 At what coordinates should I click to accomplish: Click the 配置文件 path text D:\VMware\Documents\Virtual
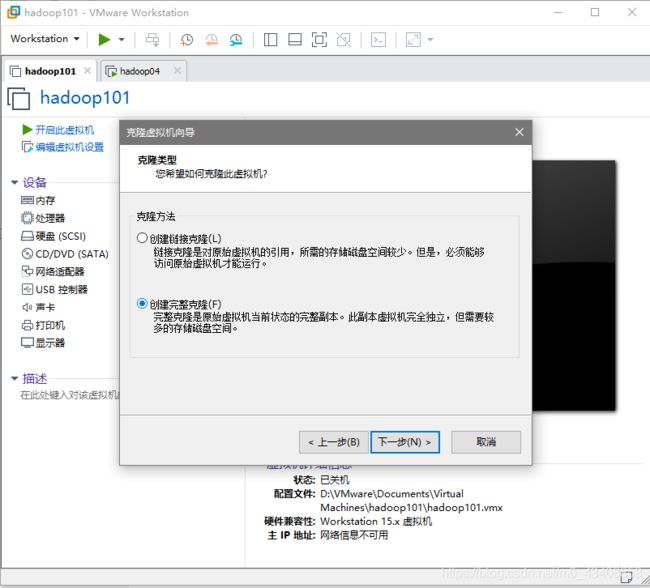coord(392,494)
